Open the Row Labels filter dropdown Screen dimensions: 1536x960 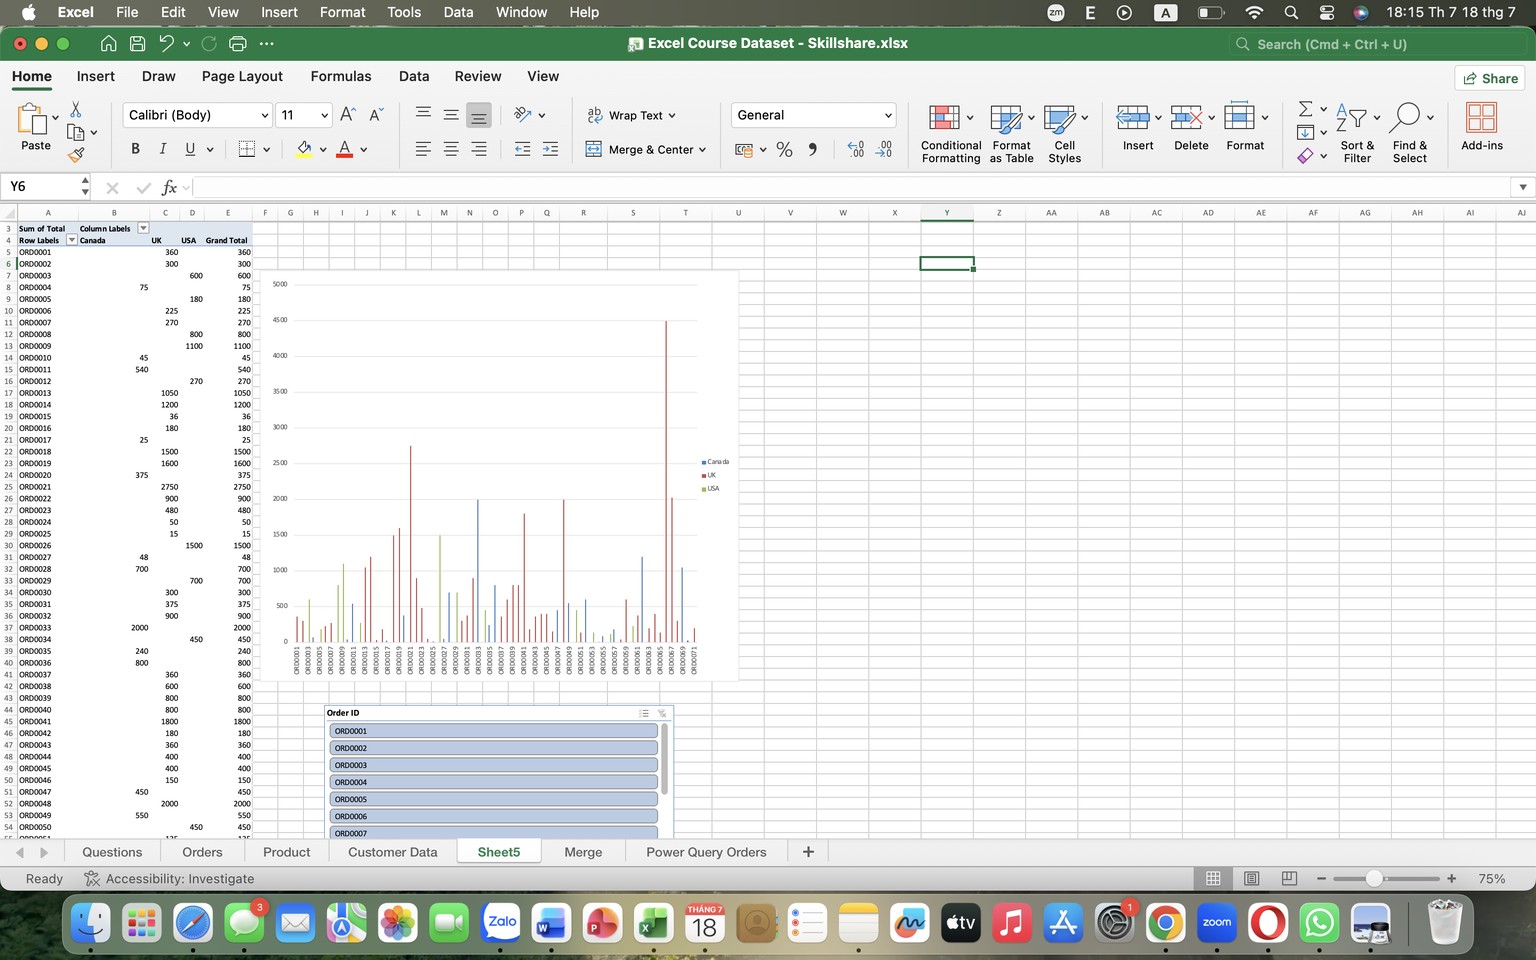[x=71, y=240]
